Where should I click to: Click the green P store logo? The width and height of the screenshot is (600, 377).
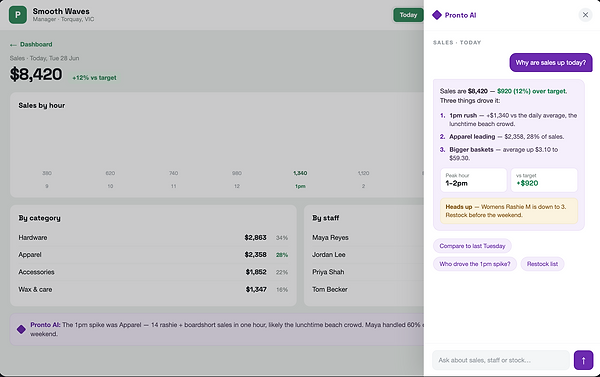point(18,15)
